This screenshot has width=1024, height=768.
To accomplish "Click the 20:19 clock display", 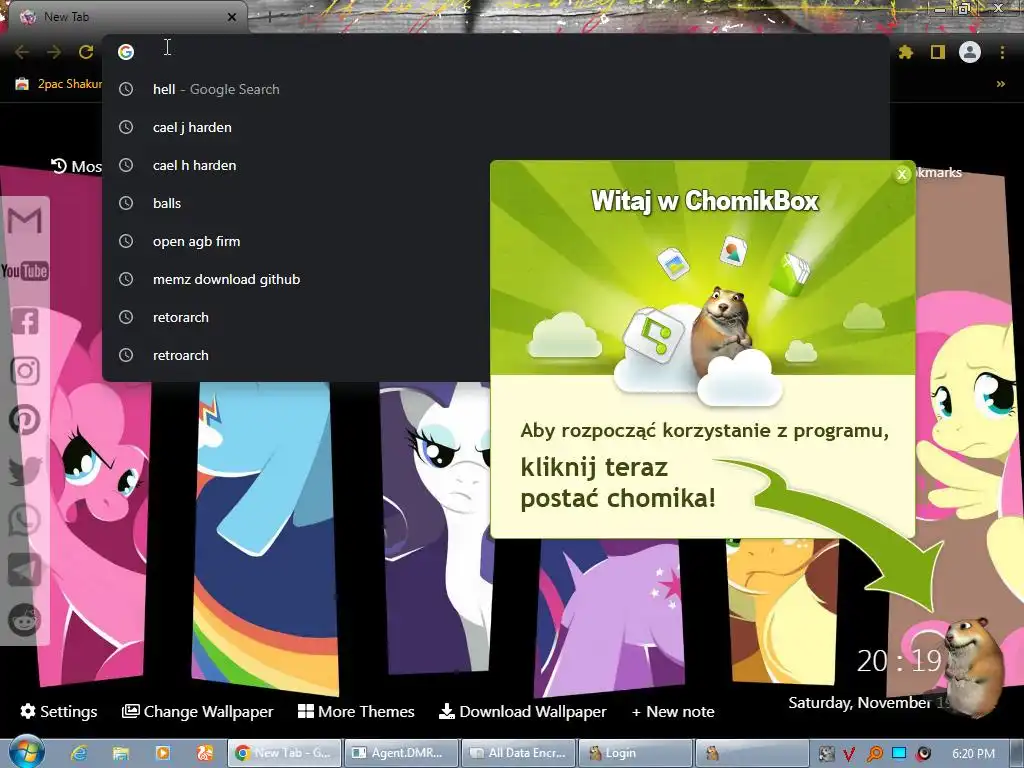I will [x=899, y=662].
